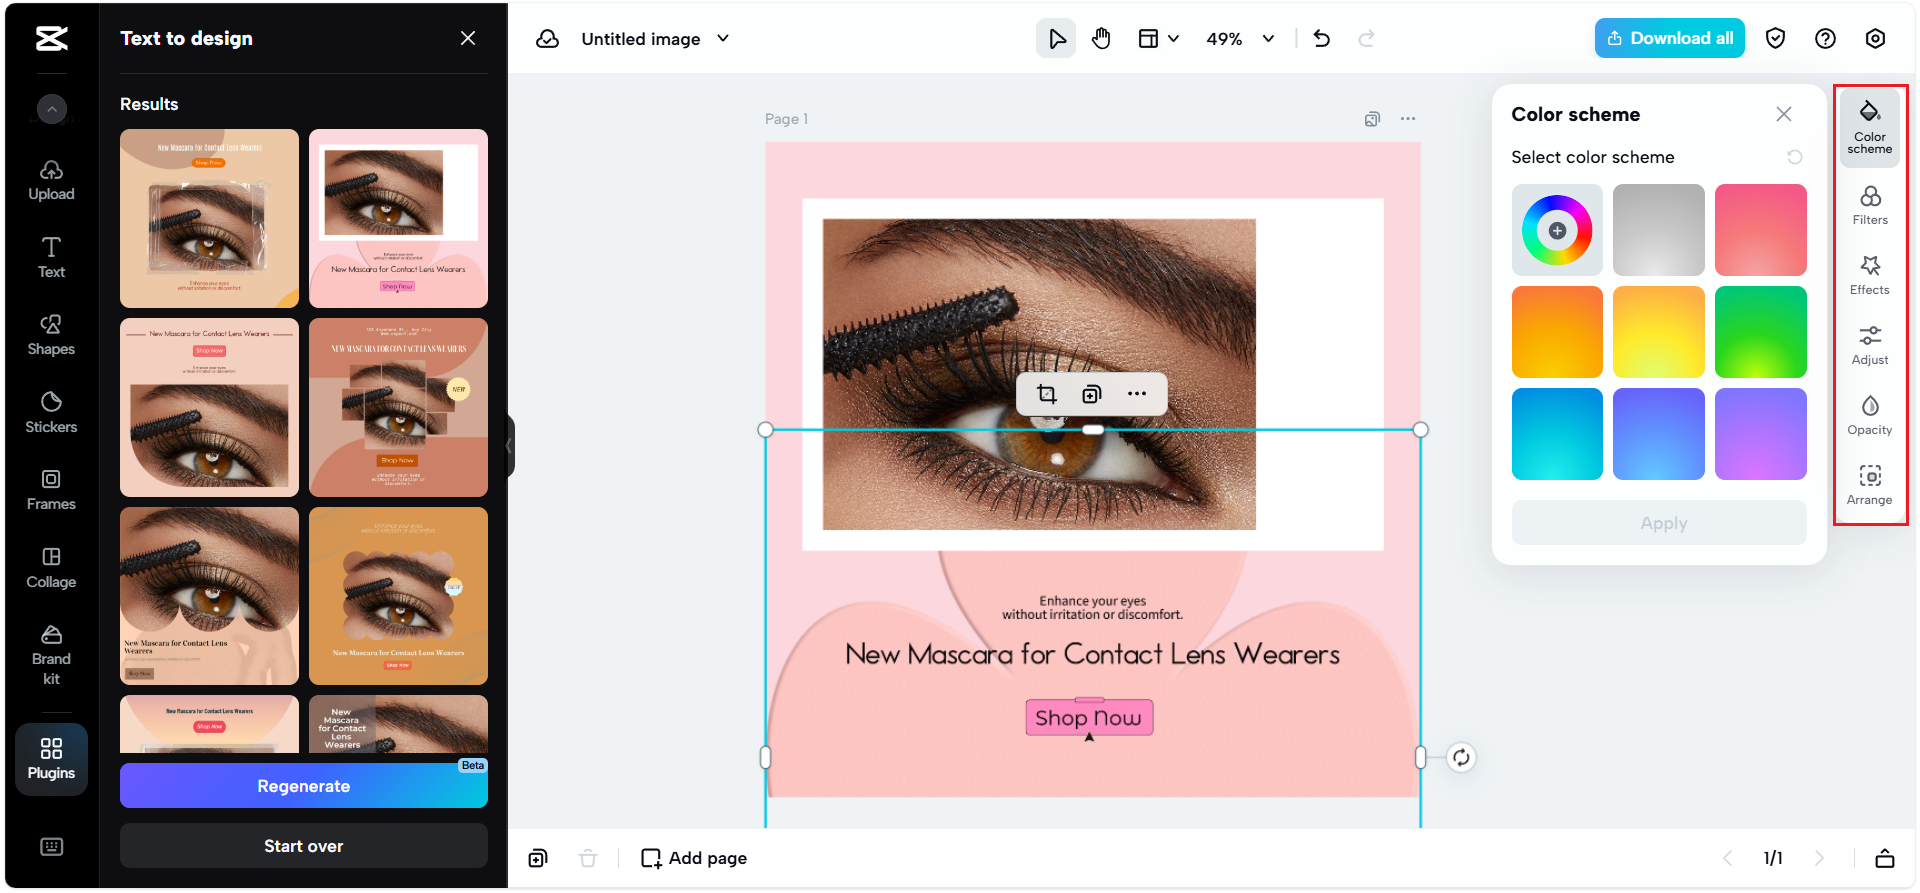Select the headline text New Mascara for Contact Lens Wearers
Image resolution: width=1920 pixels, height=893 pixels.
[x=1092, y=654]
